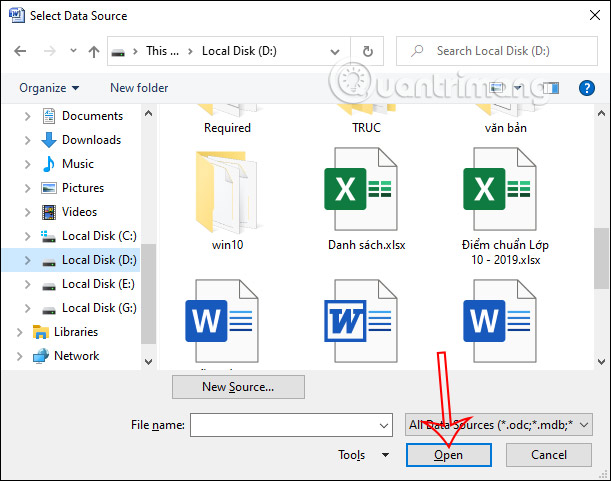Expand the Pictures tree node
This screenshot has width=611, height=481.
pos(27,188)
